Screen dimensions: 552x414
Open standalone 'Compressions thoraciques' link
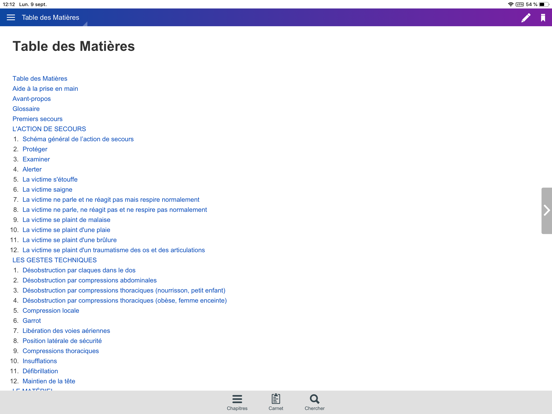61,351
